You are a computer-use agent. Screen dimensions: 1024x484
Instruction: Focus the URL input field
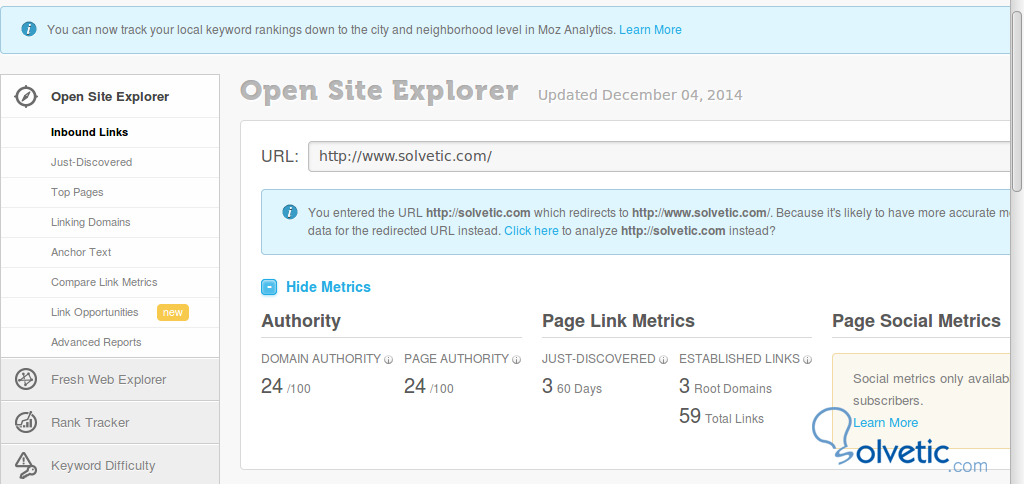[660, 157]
